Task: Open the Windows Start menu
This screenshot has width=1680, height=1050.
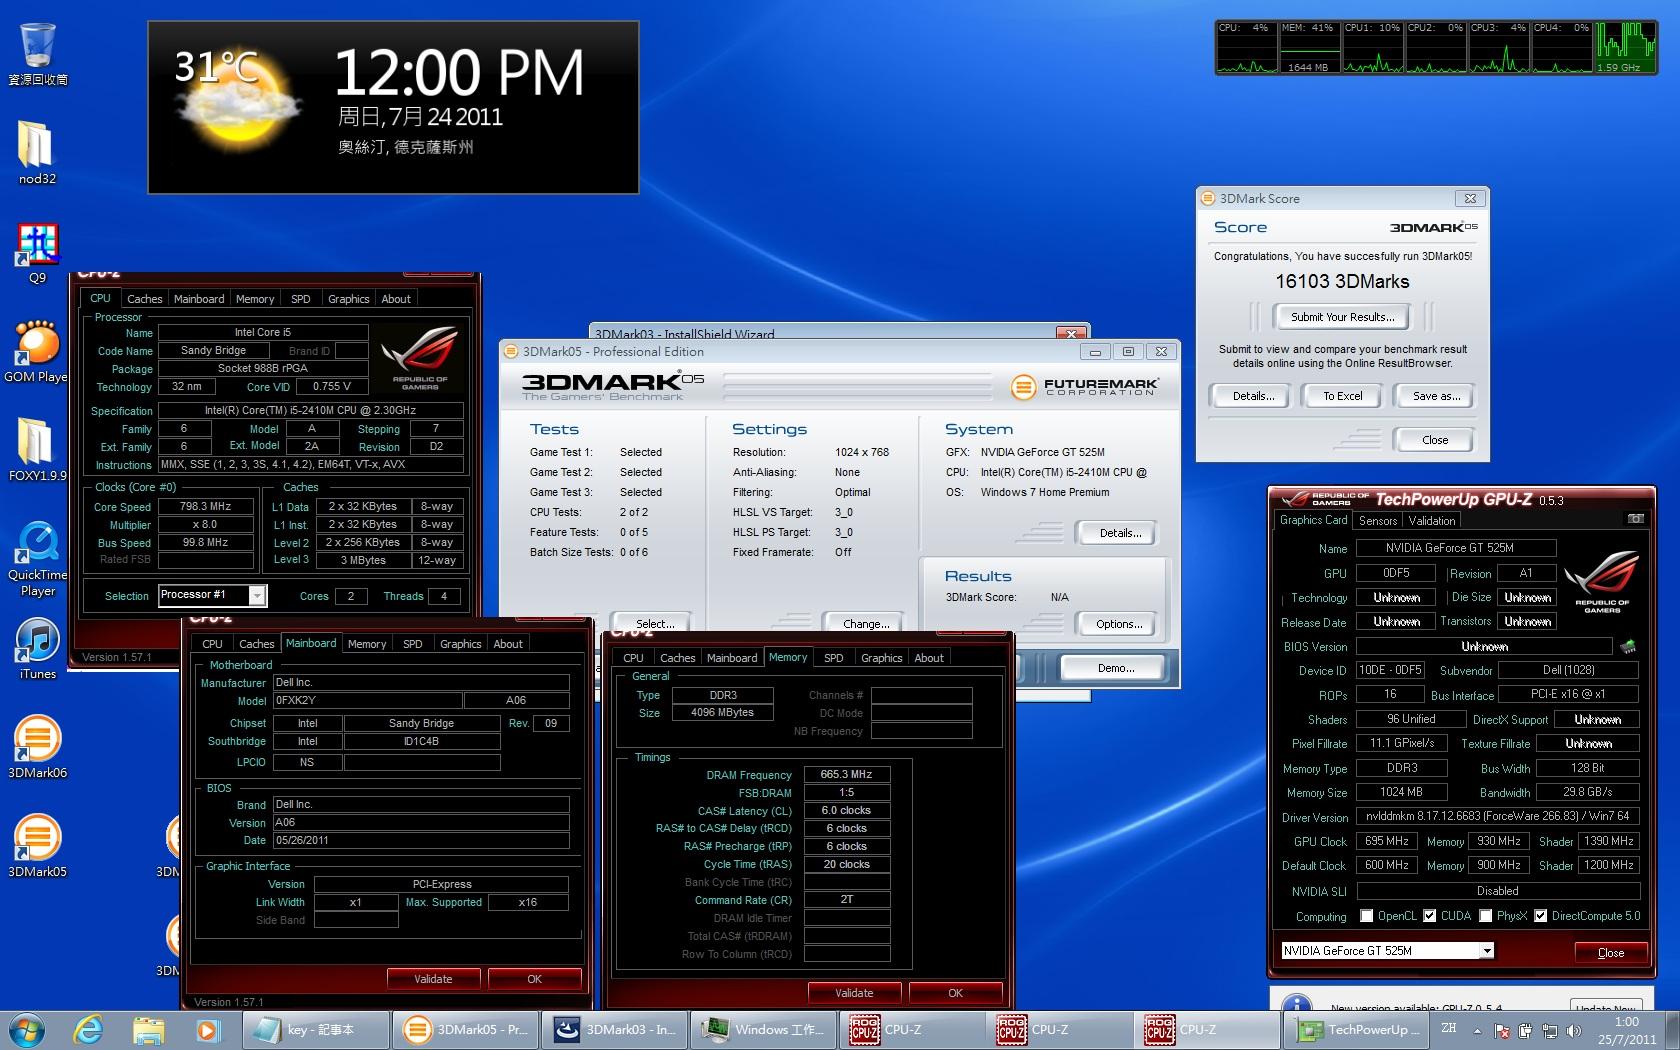Action: point(27,1029)
